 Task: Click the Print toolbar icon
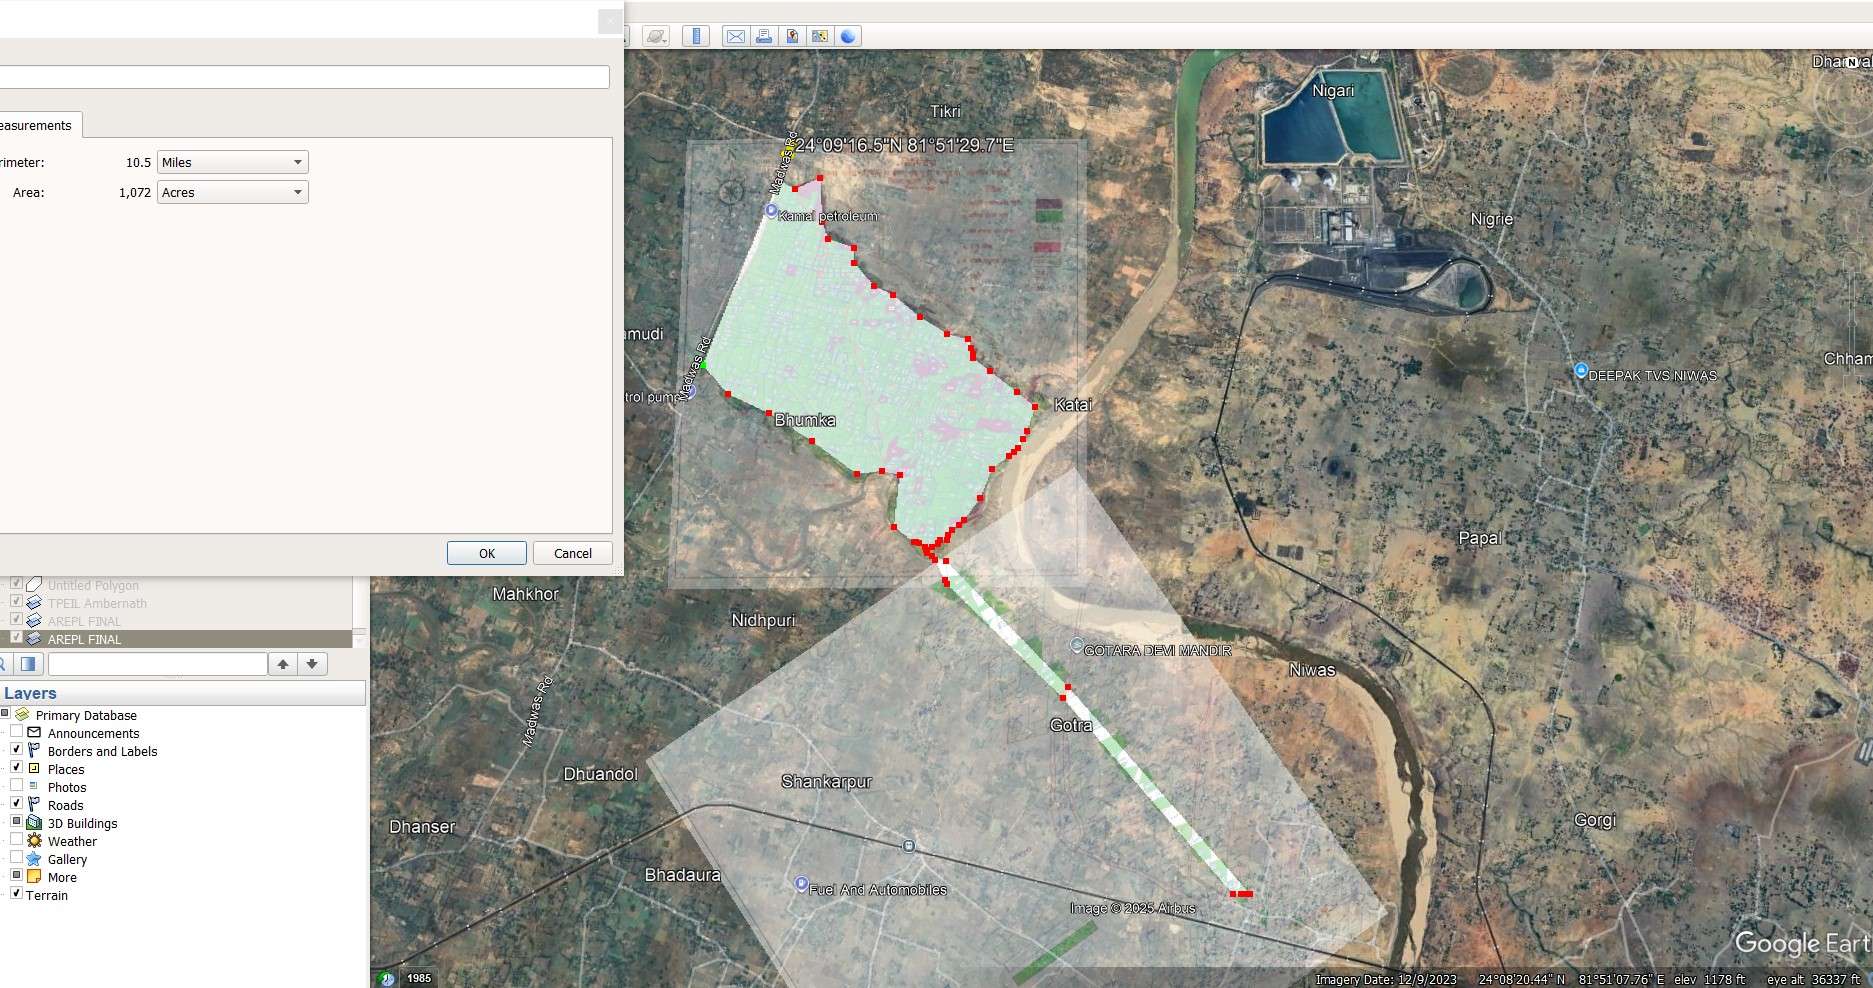coord(764,36)
